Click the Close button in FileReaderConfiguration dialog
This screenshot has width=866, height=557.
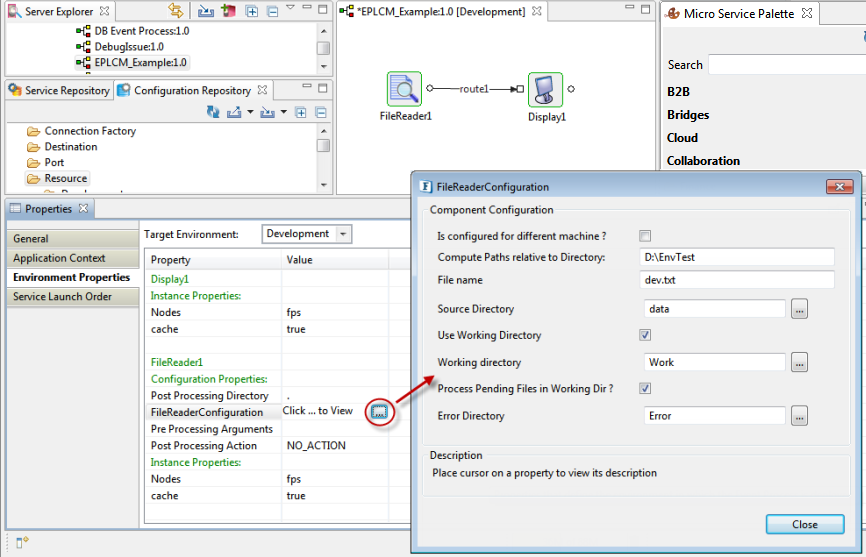point(804,524)
